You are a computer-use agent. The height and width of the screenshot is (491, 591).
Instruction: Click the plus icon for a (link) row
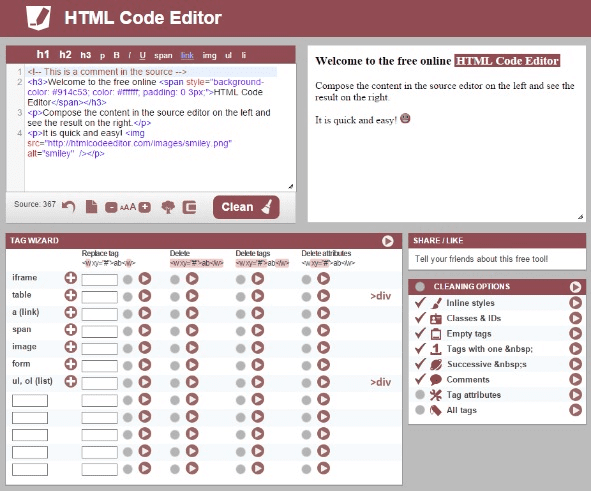[70, 312]
